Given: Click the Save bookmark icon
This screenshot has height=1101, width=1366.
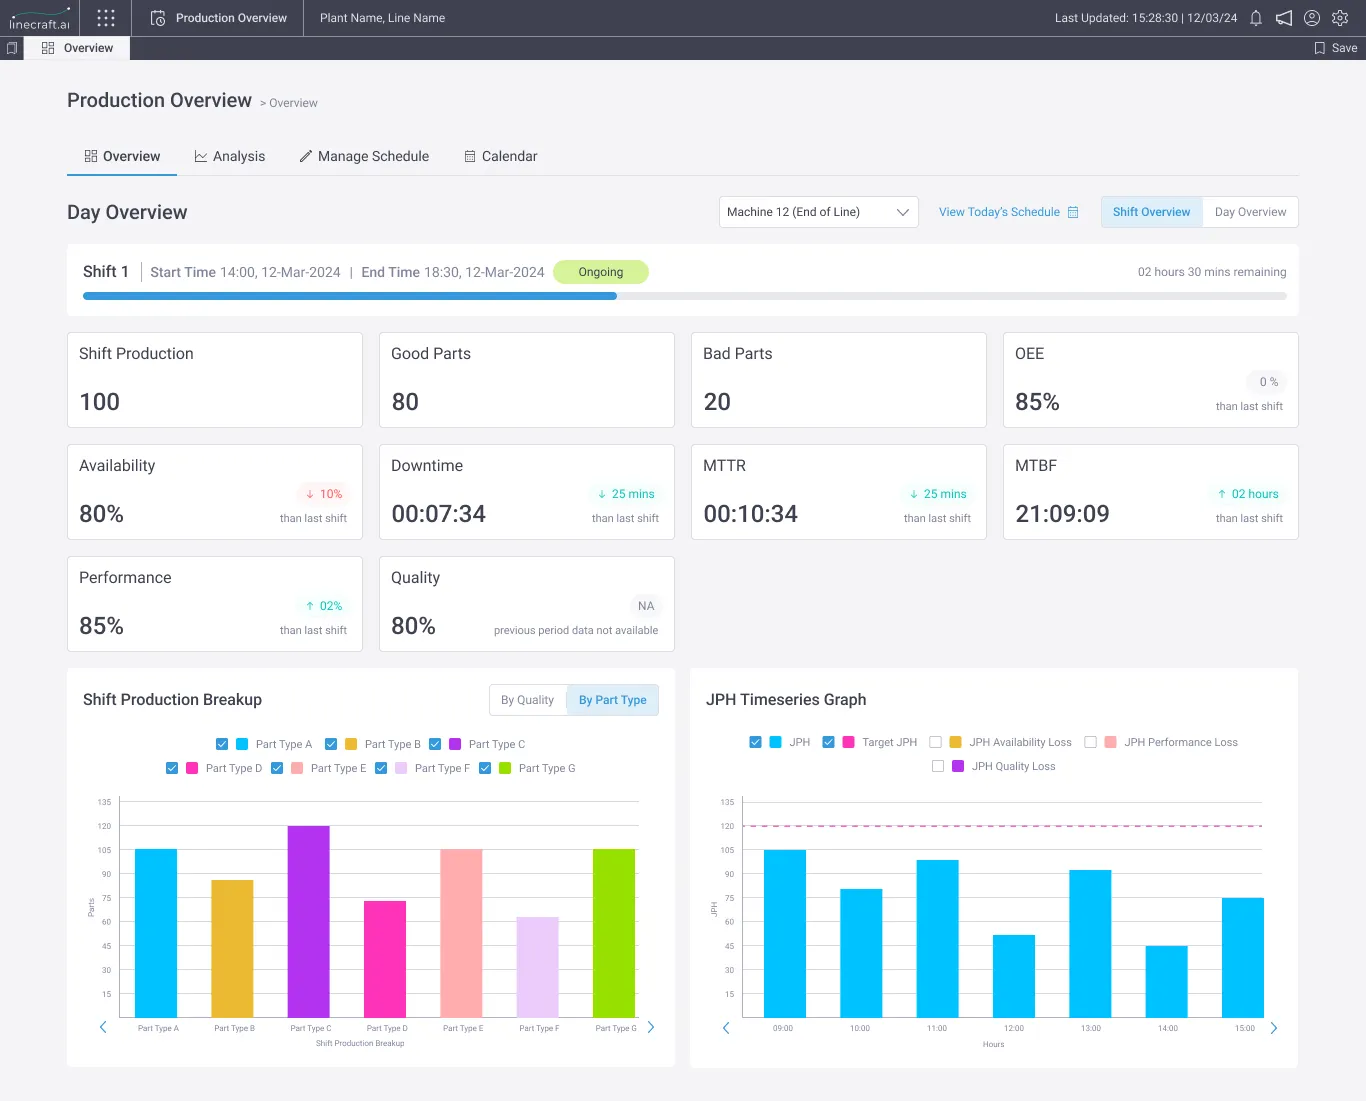Looking at the screenshot, I should click(1320, 48).
